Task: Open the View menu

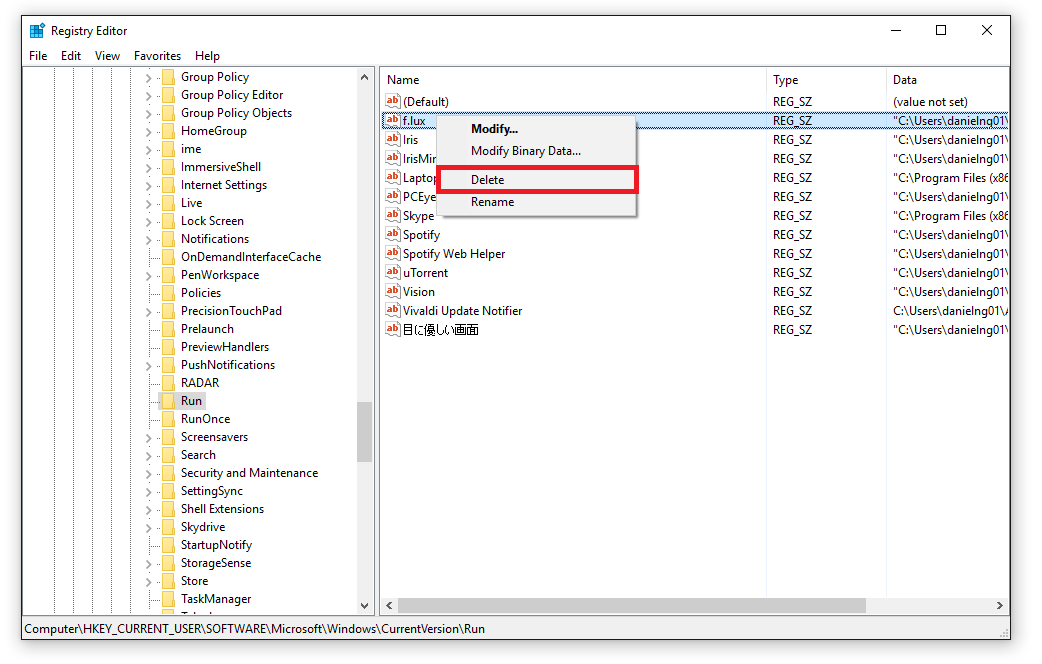Action: pos(107,56)
